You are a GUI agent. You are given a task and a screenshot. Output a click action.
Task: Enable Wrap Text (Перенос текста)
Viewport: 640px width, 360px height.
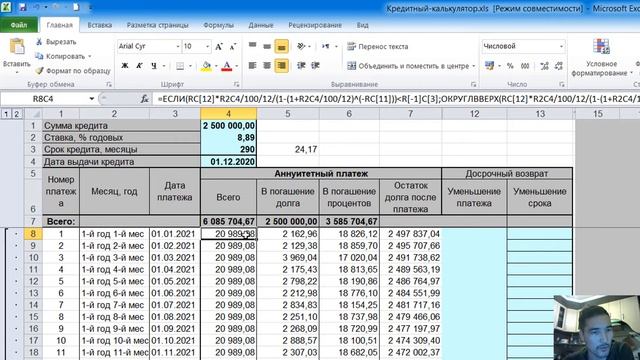click(x=378, y=47)
